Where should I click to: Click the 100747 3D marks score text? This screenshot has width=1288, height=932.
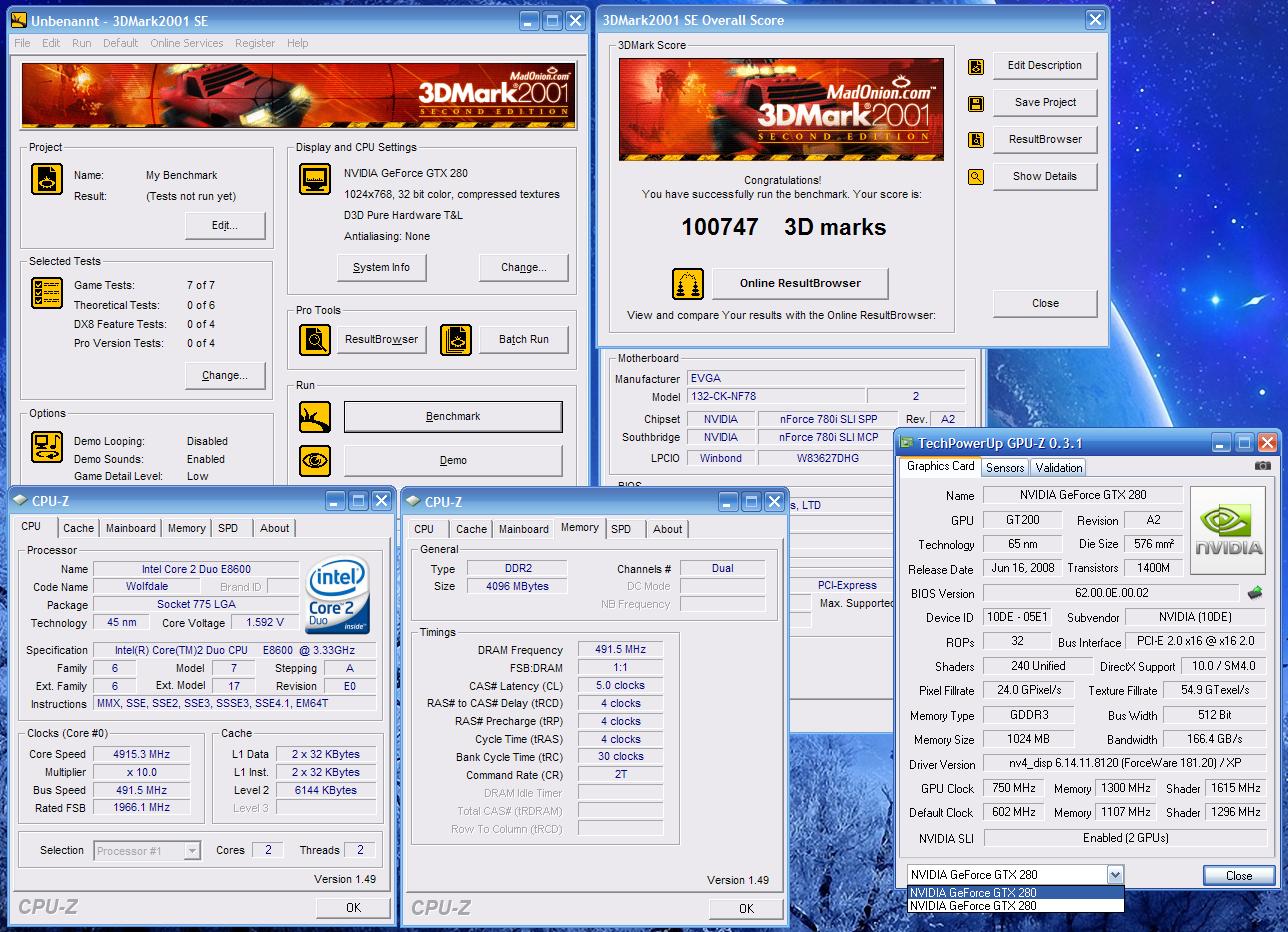784,227
